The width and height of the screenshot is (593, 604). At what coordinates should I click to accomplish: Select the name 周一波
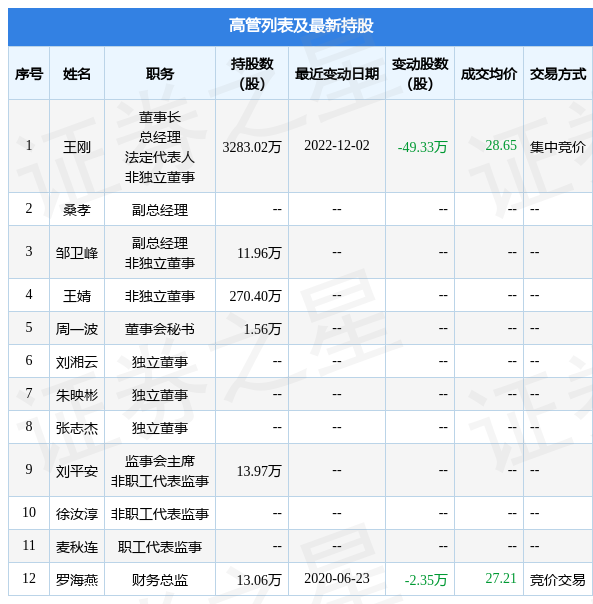coord(77,329)
